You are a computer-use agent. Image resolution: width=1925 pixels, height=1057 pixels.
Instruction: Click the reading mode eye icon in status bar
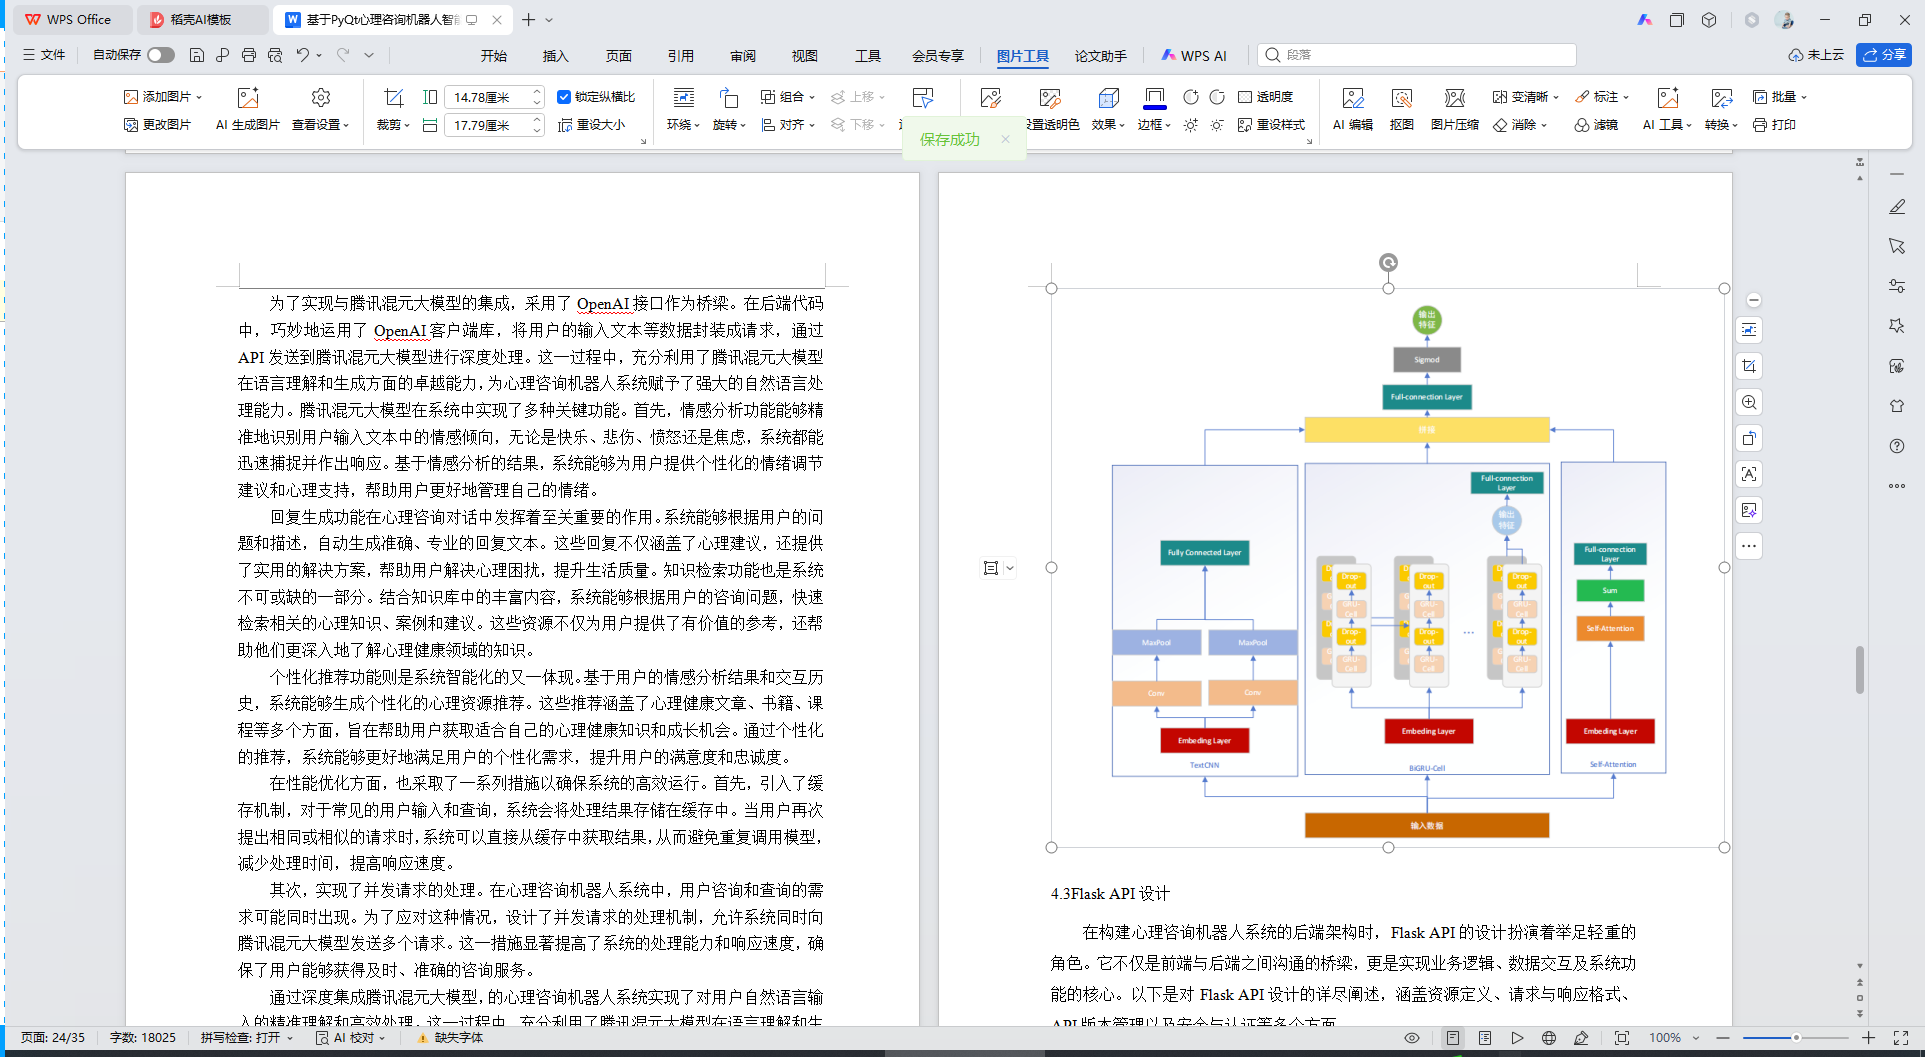pos(1412,1038)
